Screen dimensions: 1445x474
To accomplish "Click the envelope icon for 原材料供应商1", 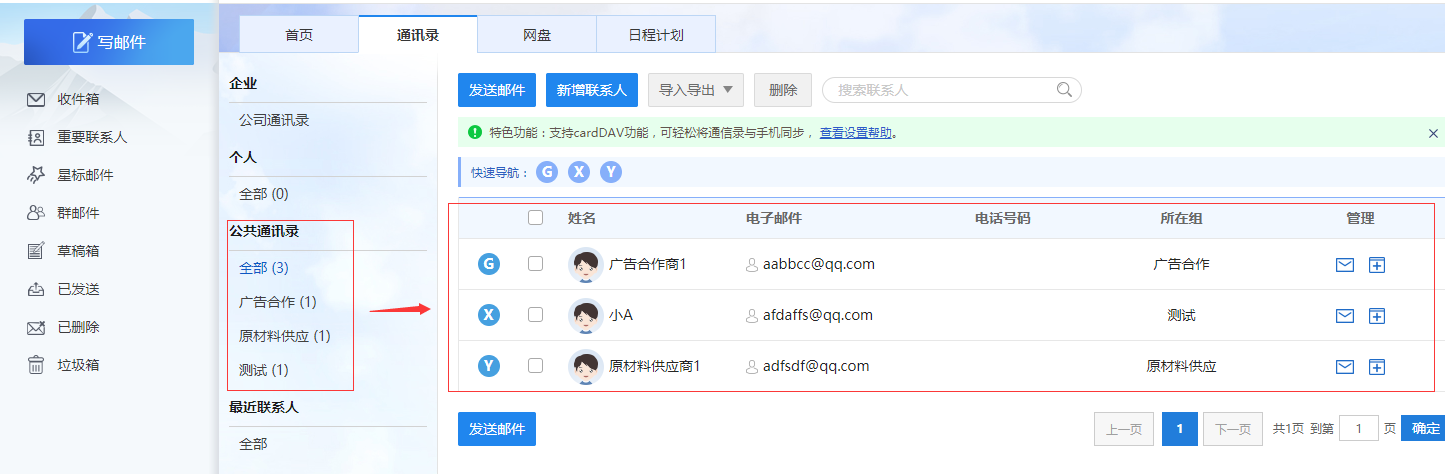I will click(1345, 367).
